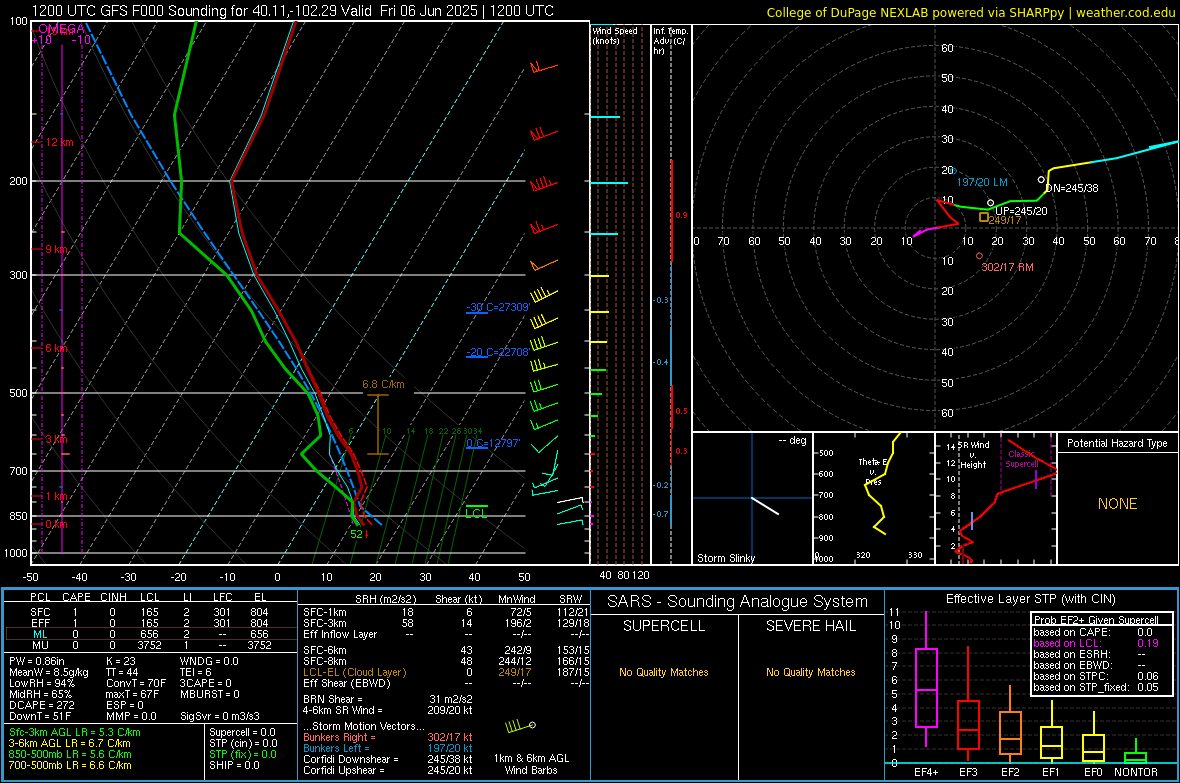This screenshot has width=1180, height=783.
Task: Click the Corfidi Downshear = 245/38 kt line
Action: (388, 759)
